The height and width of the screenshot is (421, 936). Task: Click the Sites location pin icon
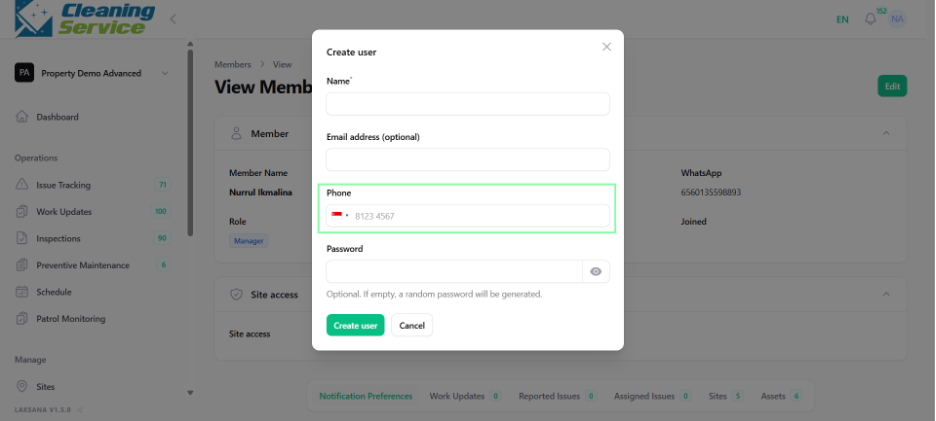click(21, 386)
